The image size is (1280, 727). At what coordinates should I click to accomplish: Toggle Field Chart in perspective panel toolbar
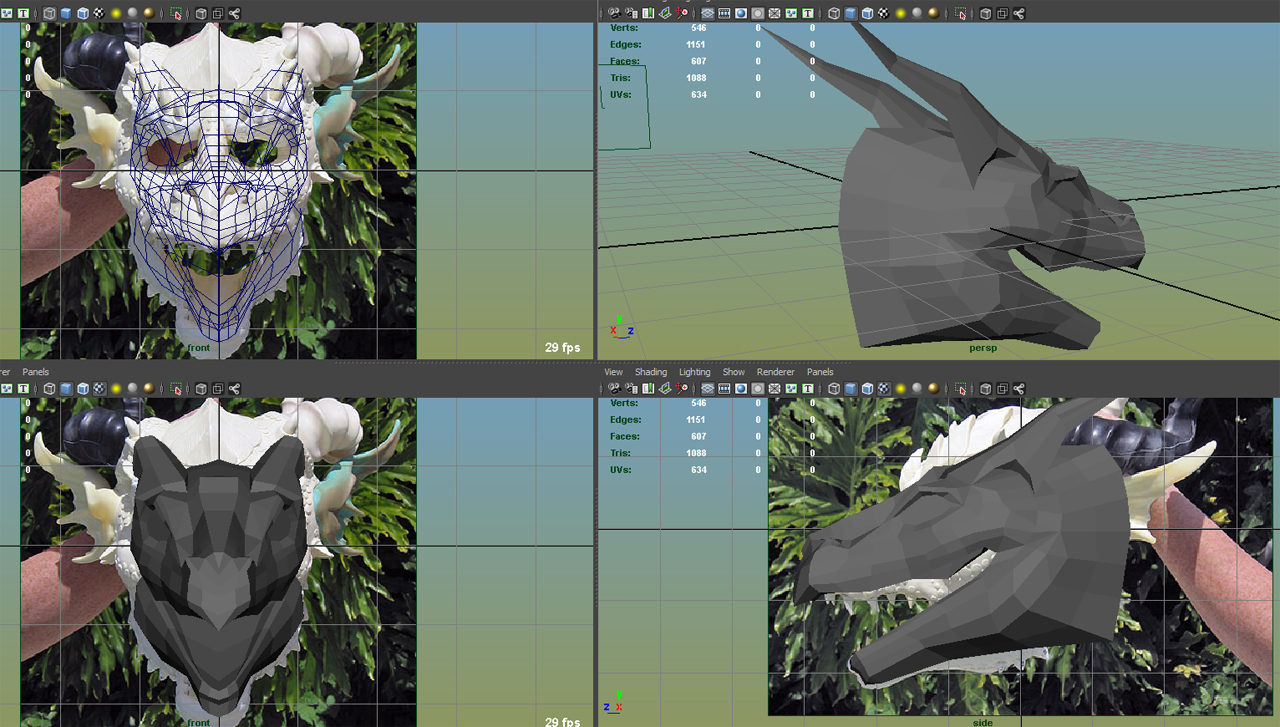coord(774,14)
